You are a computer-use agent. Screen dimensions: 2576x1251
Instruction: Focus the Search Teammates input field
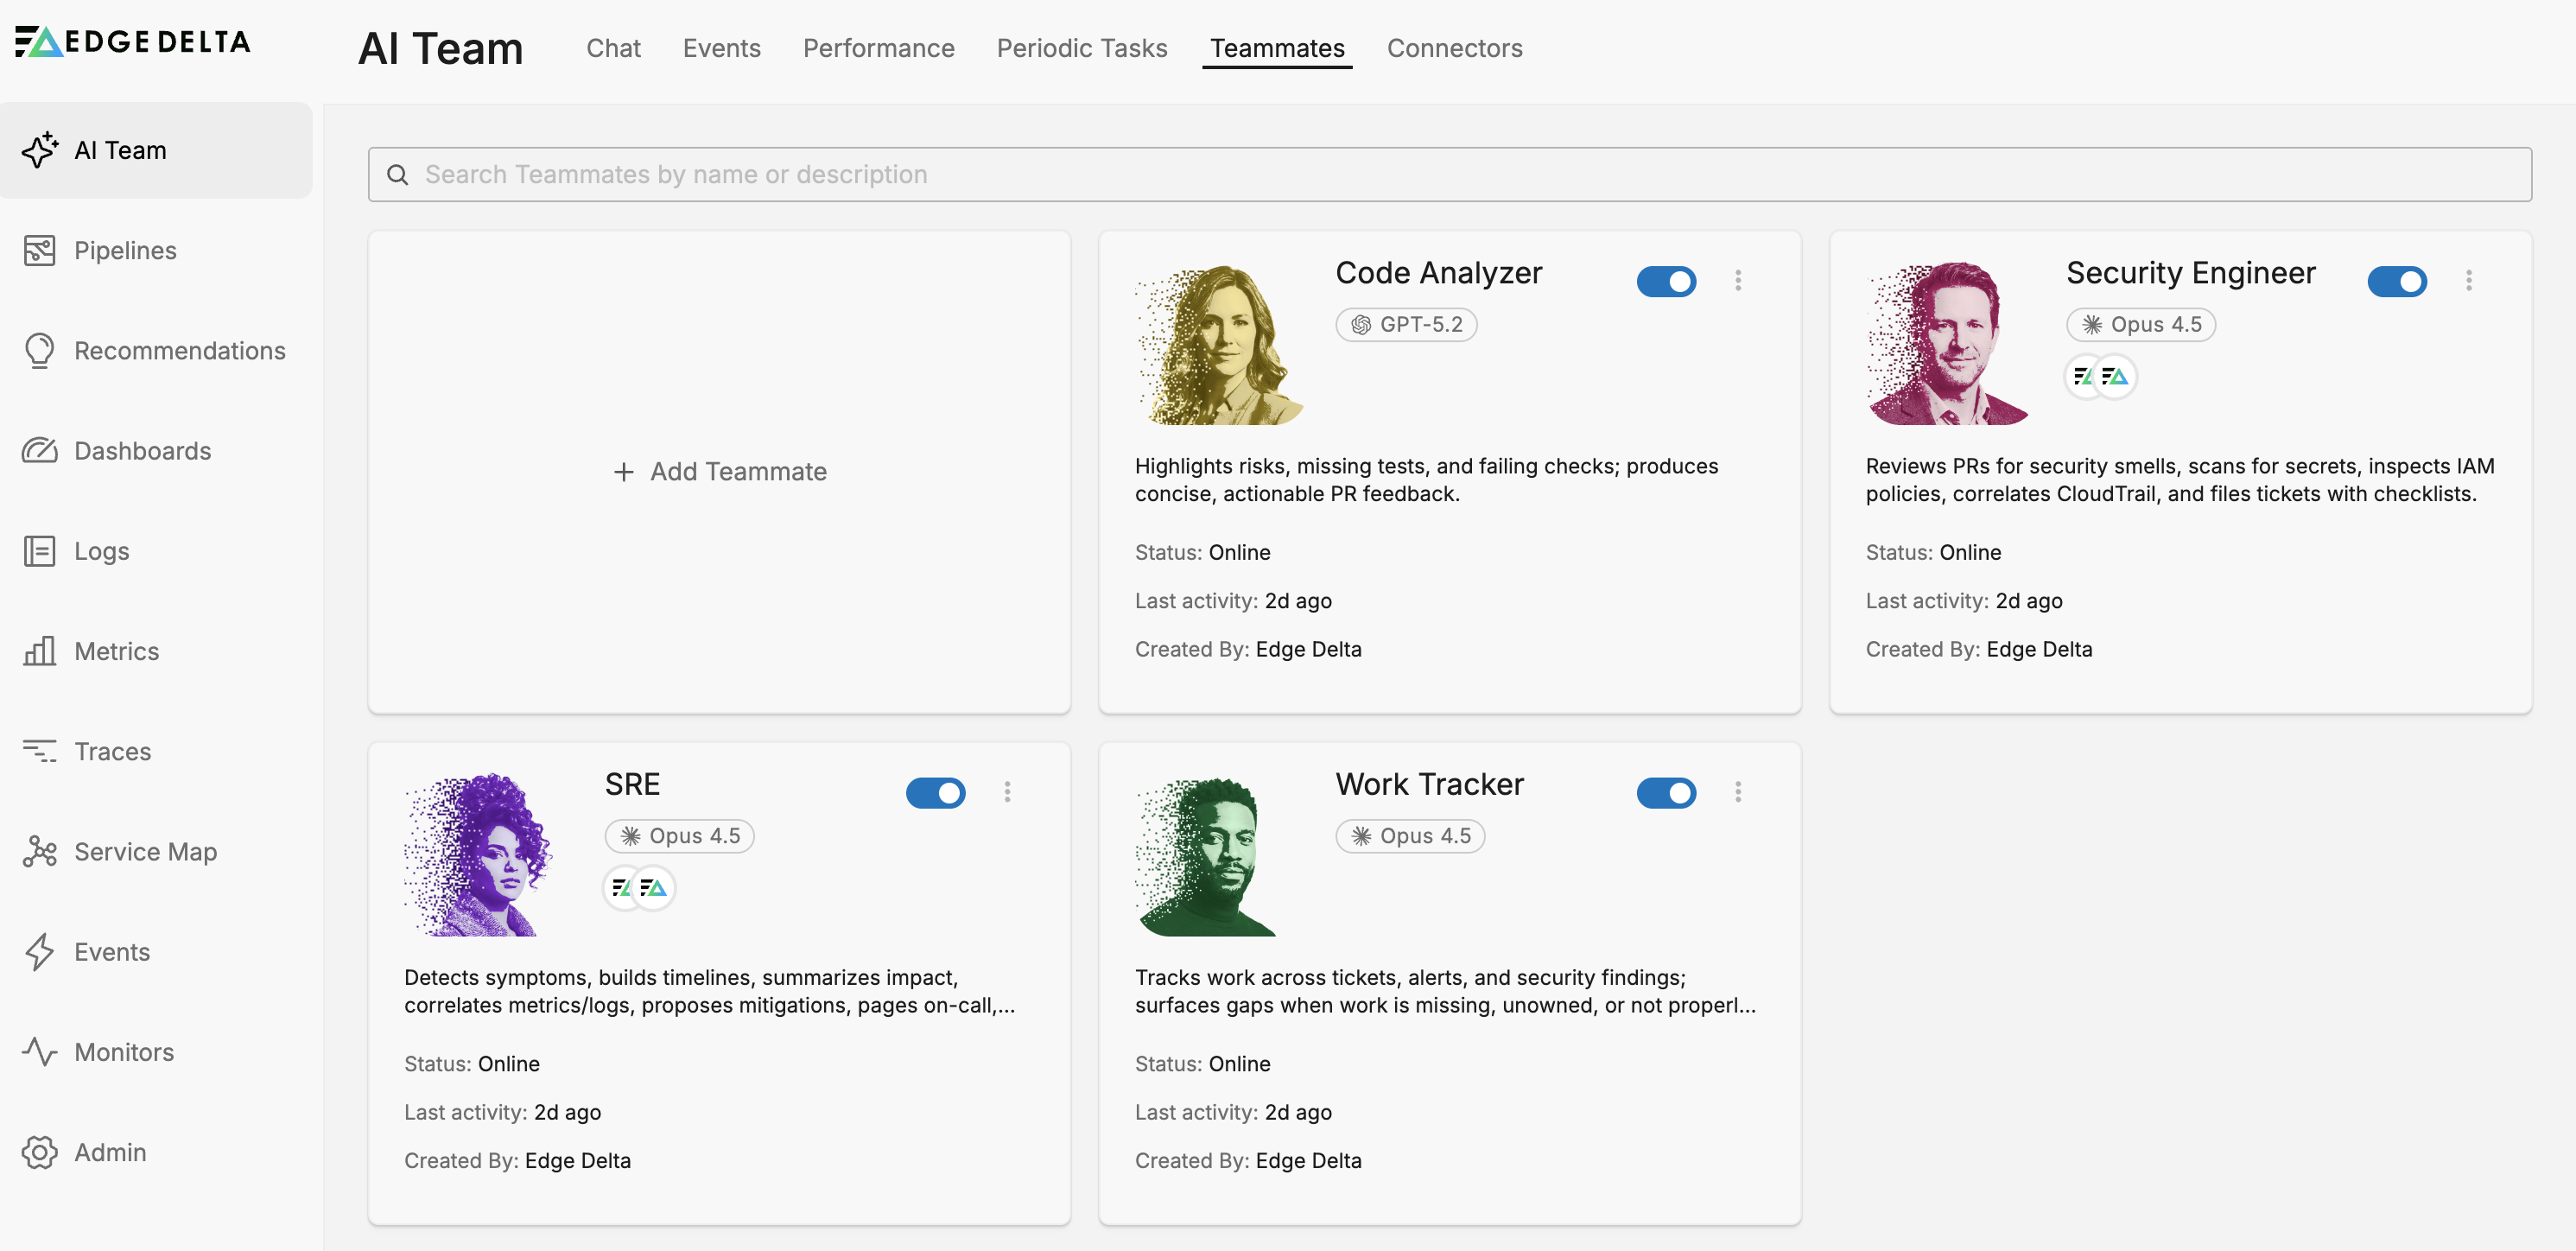tap(1450, 174)
